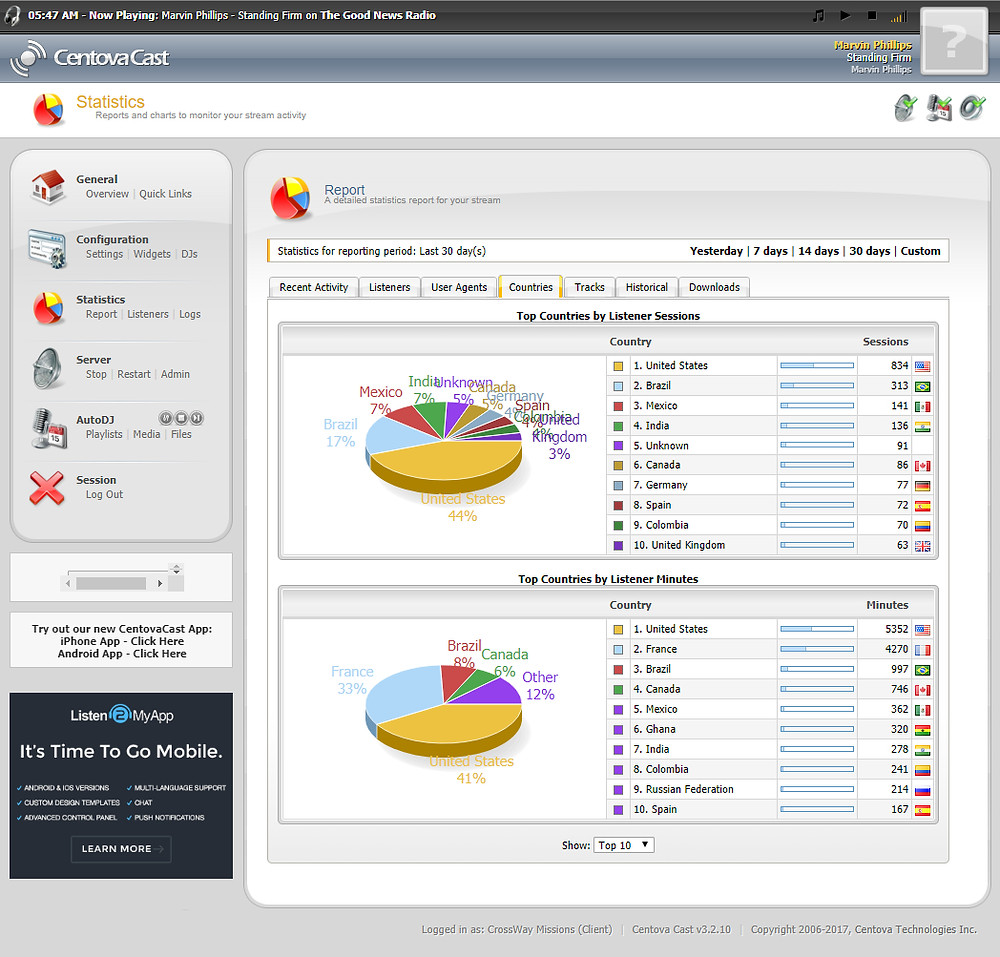The height and width of the screenshot is (957, 1000).
Task: Click Log Out under Session
Action: 105,495
